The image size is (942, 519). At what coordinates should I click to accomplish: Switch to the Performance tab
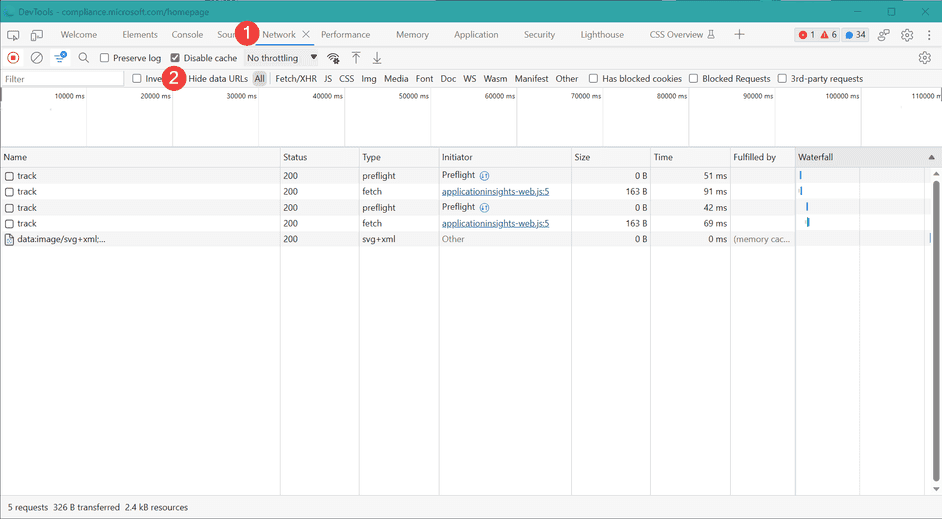pyautogui.click(x=345, y=35)
